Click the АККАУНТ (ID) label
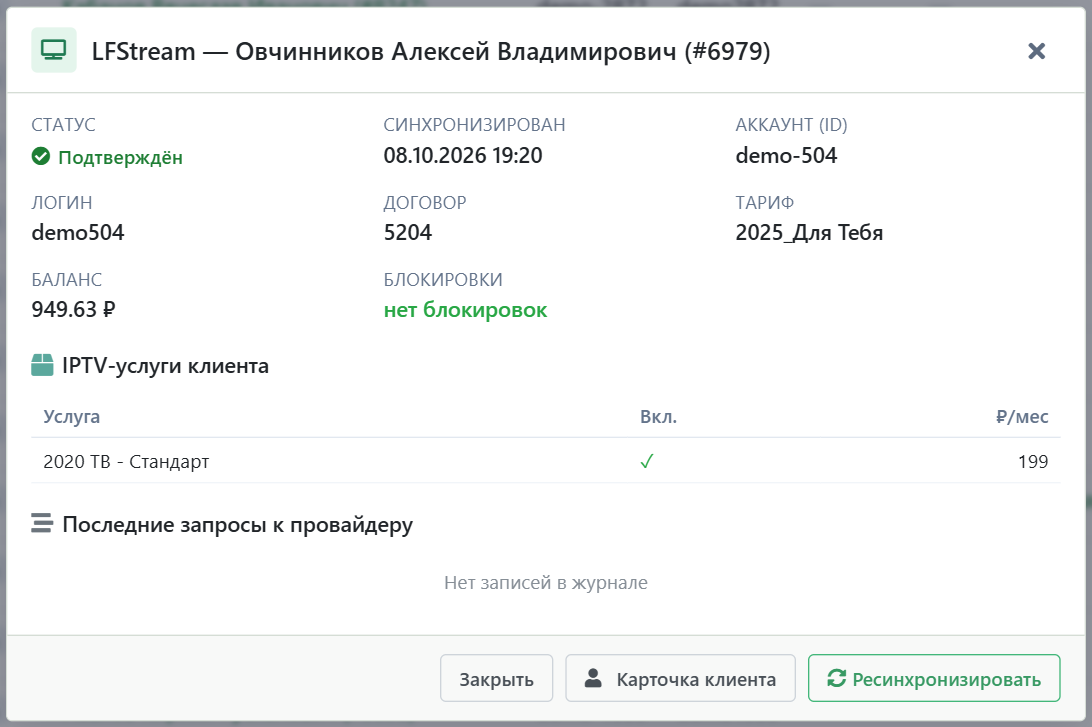 791,125
